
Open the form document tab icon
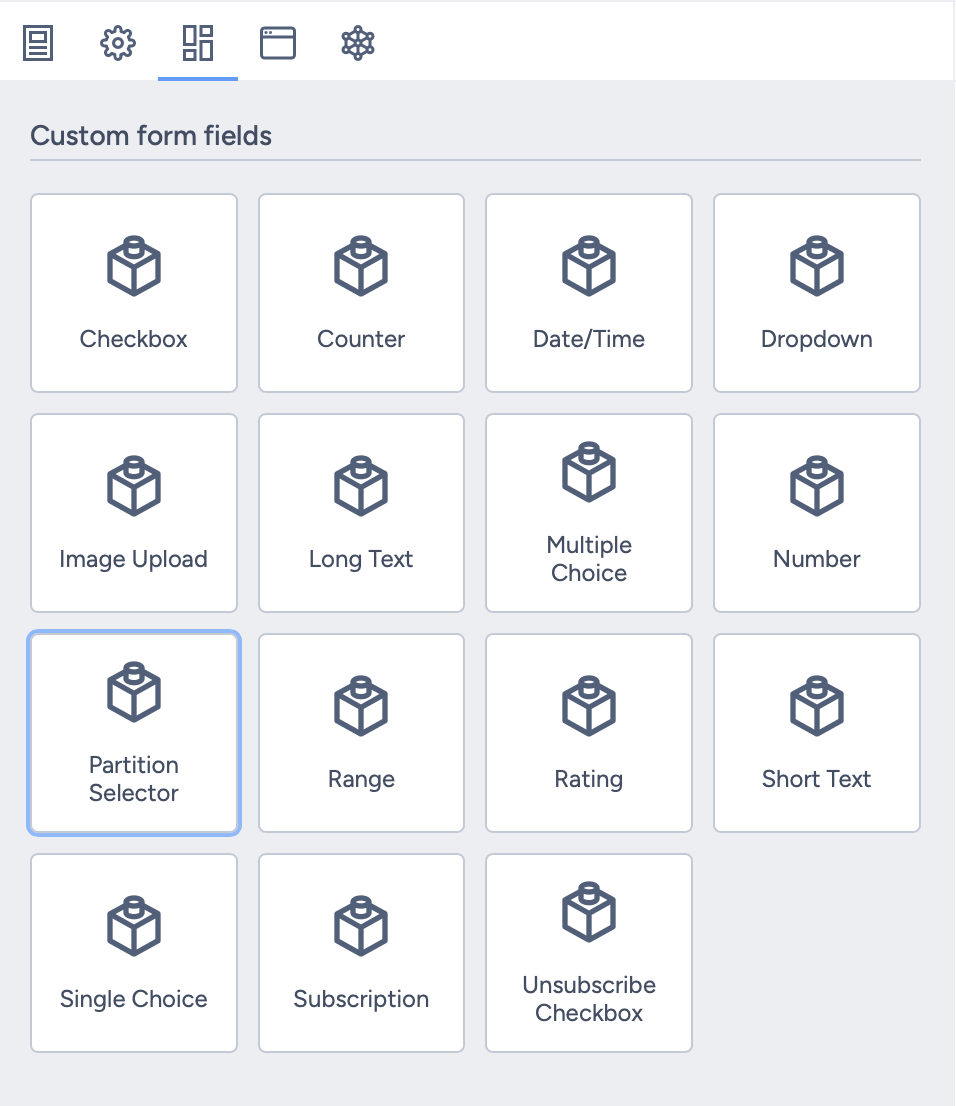pos(38,43)
